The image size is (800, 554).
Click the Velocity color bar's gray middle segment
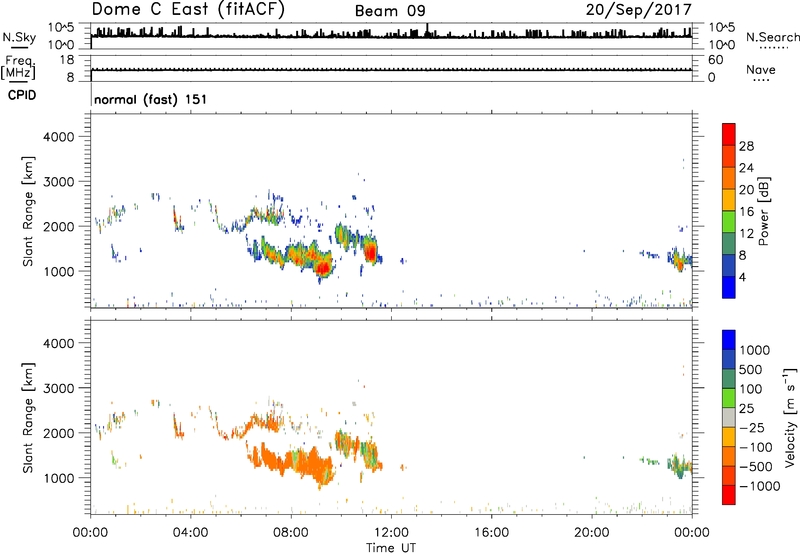point(729,417)
